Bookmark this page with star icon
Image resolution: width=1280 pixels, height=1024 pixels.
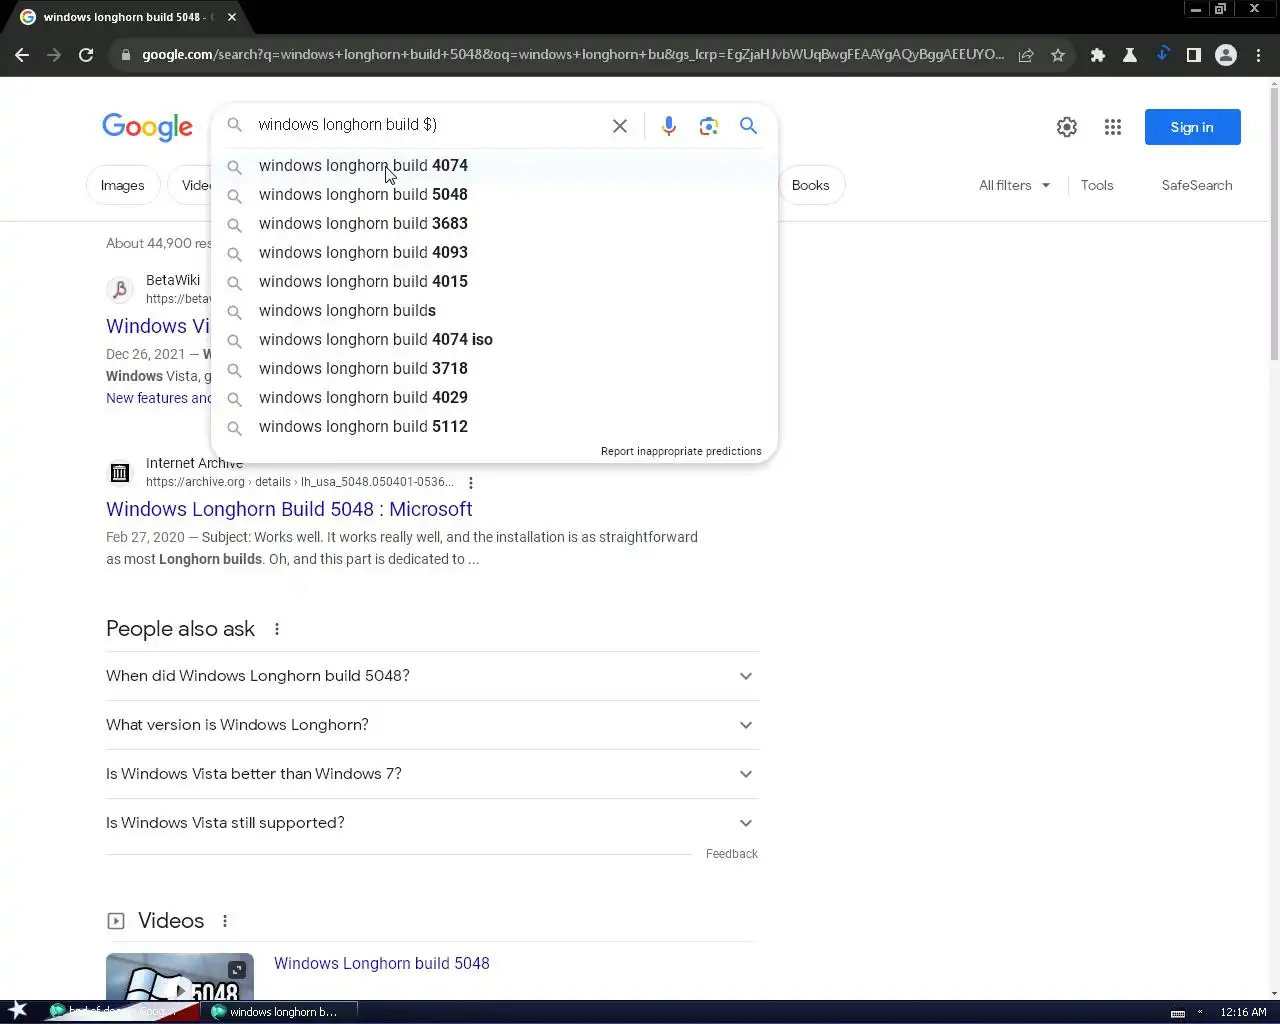[1058, 55]
